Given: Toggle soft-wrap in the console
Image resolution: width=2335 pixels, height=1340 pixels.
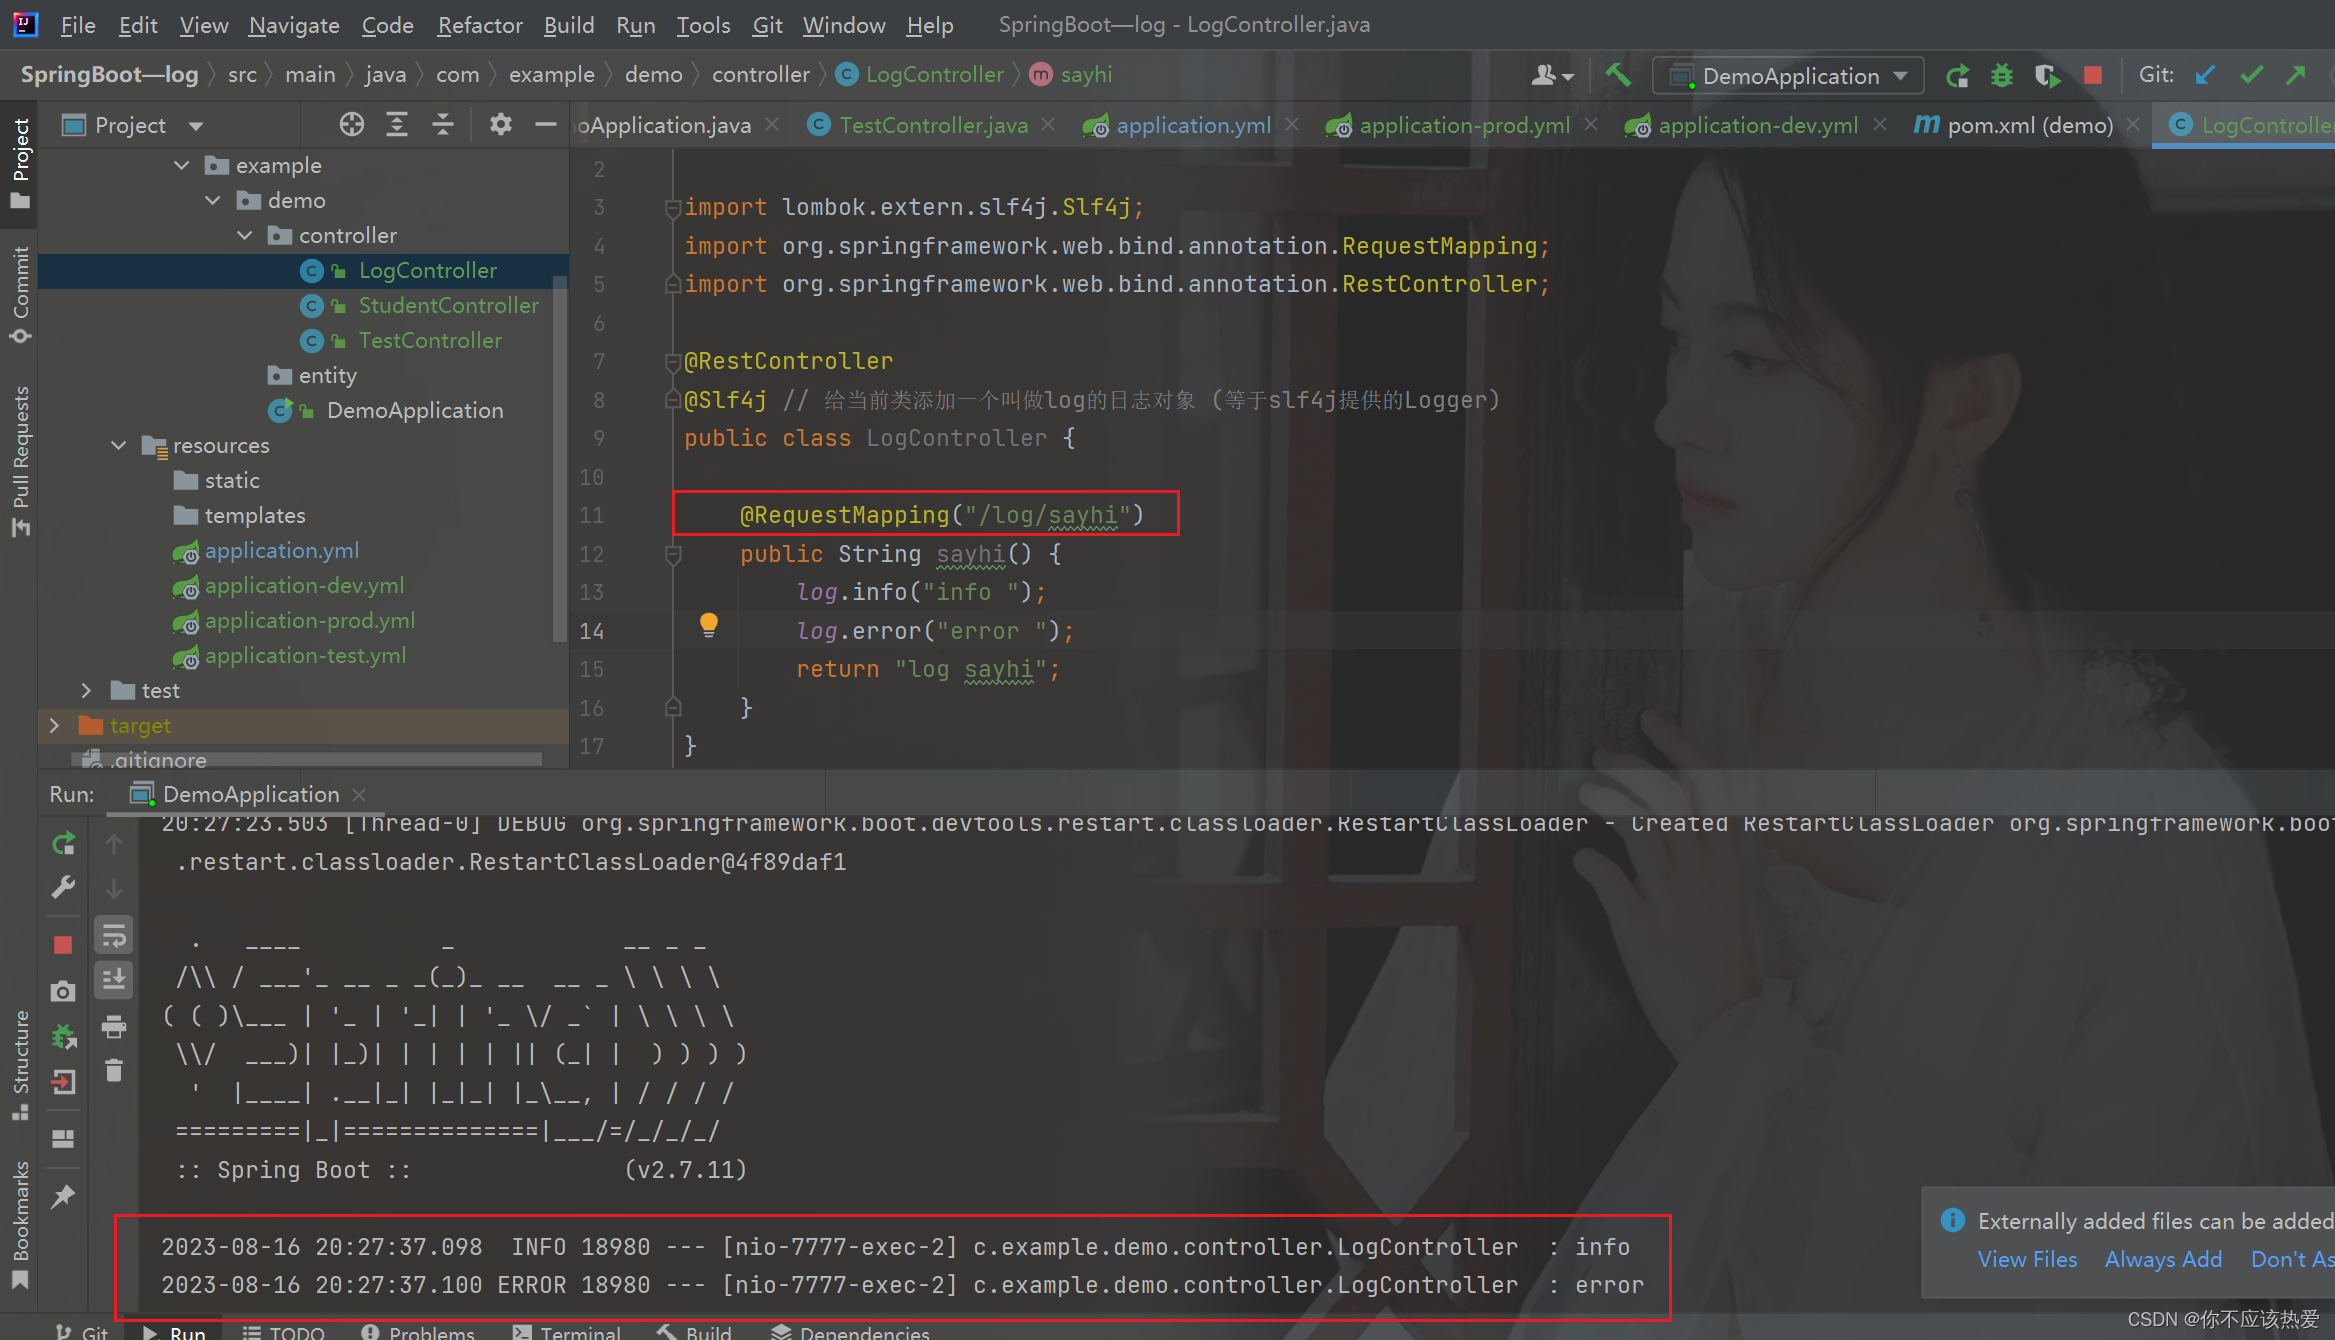Looking at the screenshot, I should tap(114, 936).
